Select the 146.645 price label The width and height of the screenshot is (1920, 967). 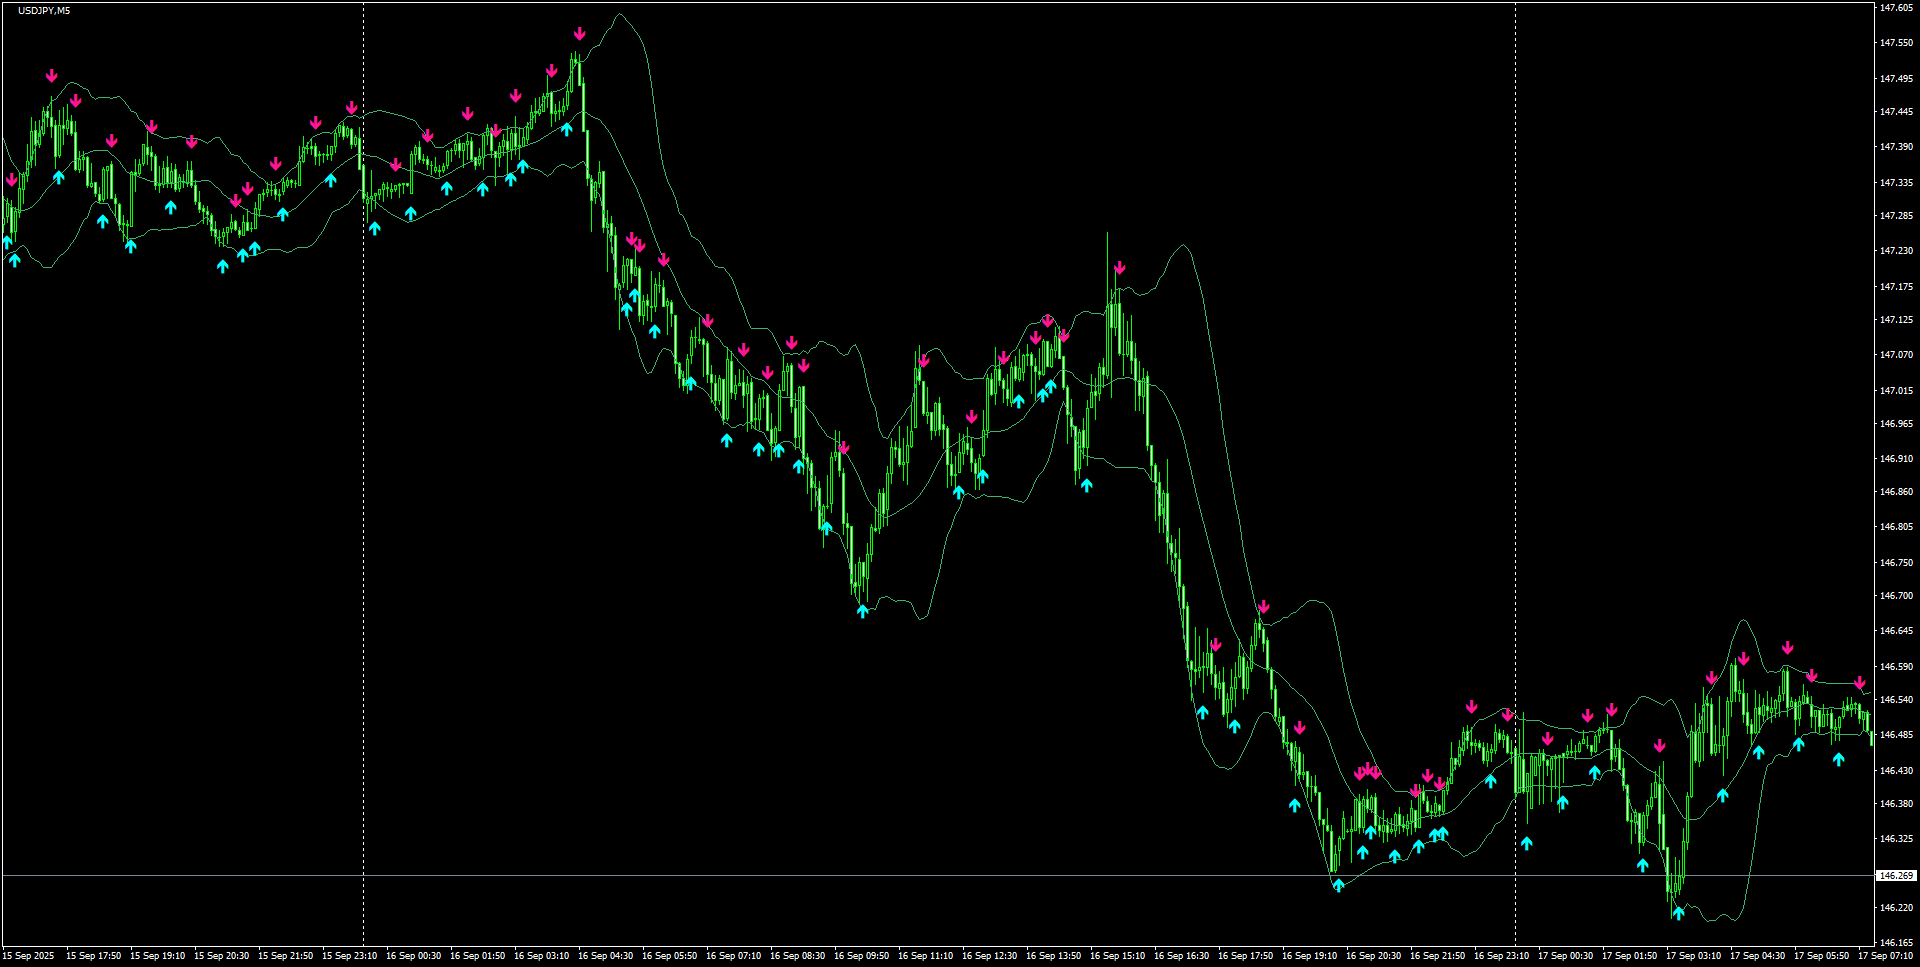pyautogui.click(x=1896, y=631)
